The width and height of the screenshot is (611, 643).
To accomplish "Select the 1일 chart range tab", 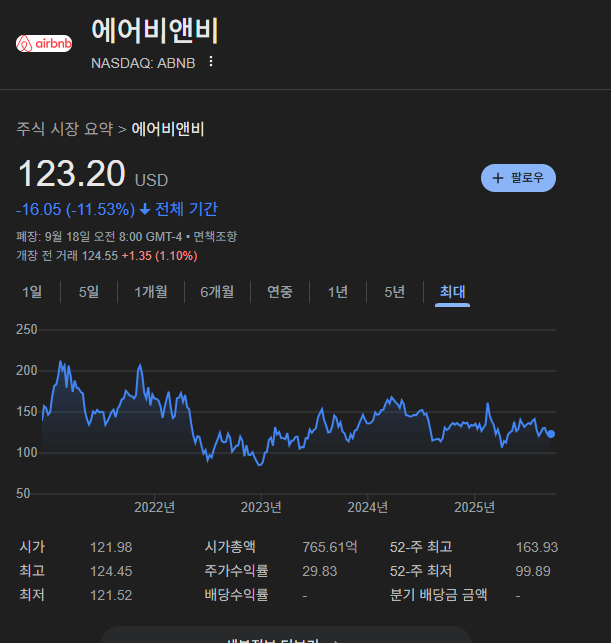I will [x=32, y=292].
